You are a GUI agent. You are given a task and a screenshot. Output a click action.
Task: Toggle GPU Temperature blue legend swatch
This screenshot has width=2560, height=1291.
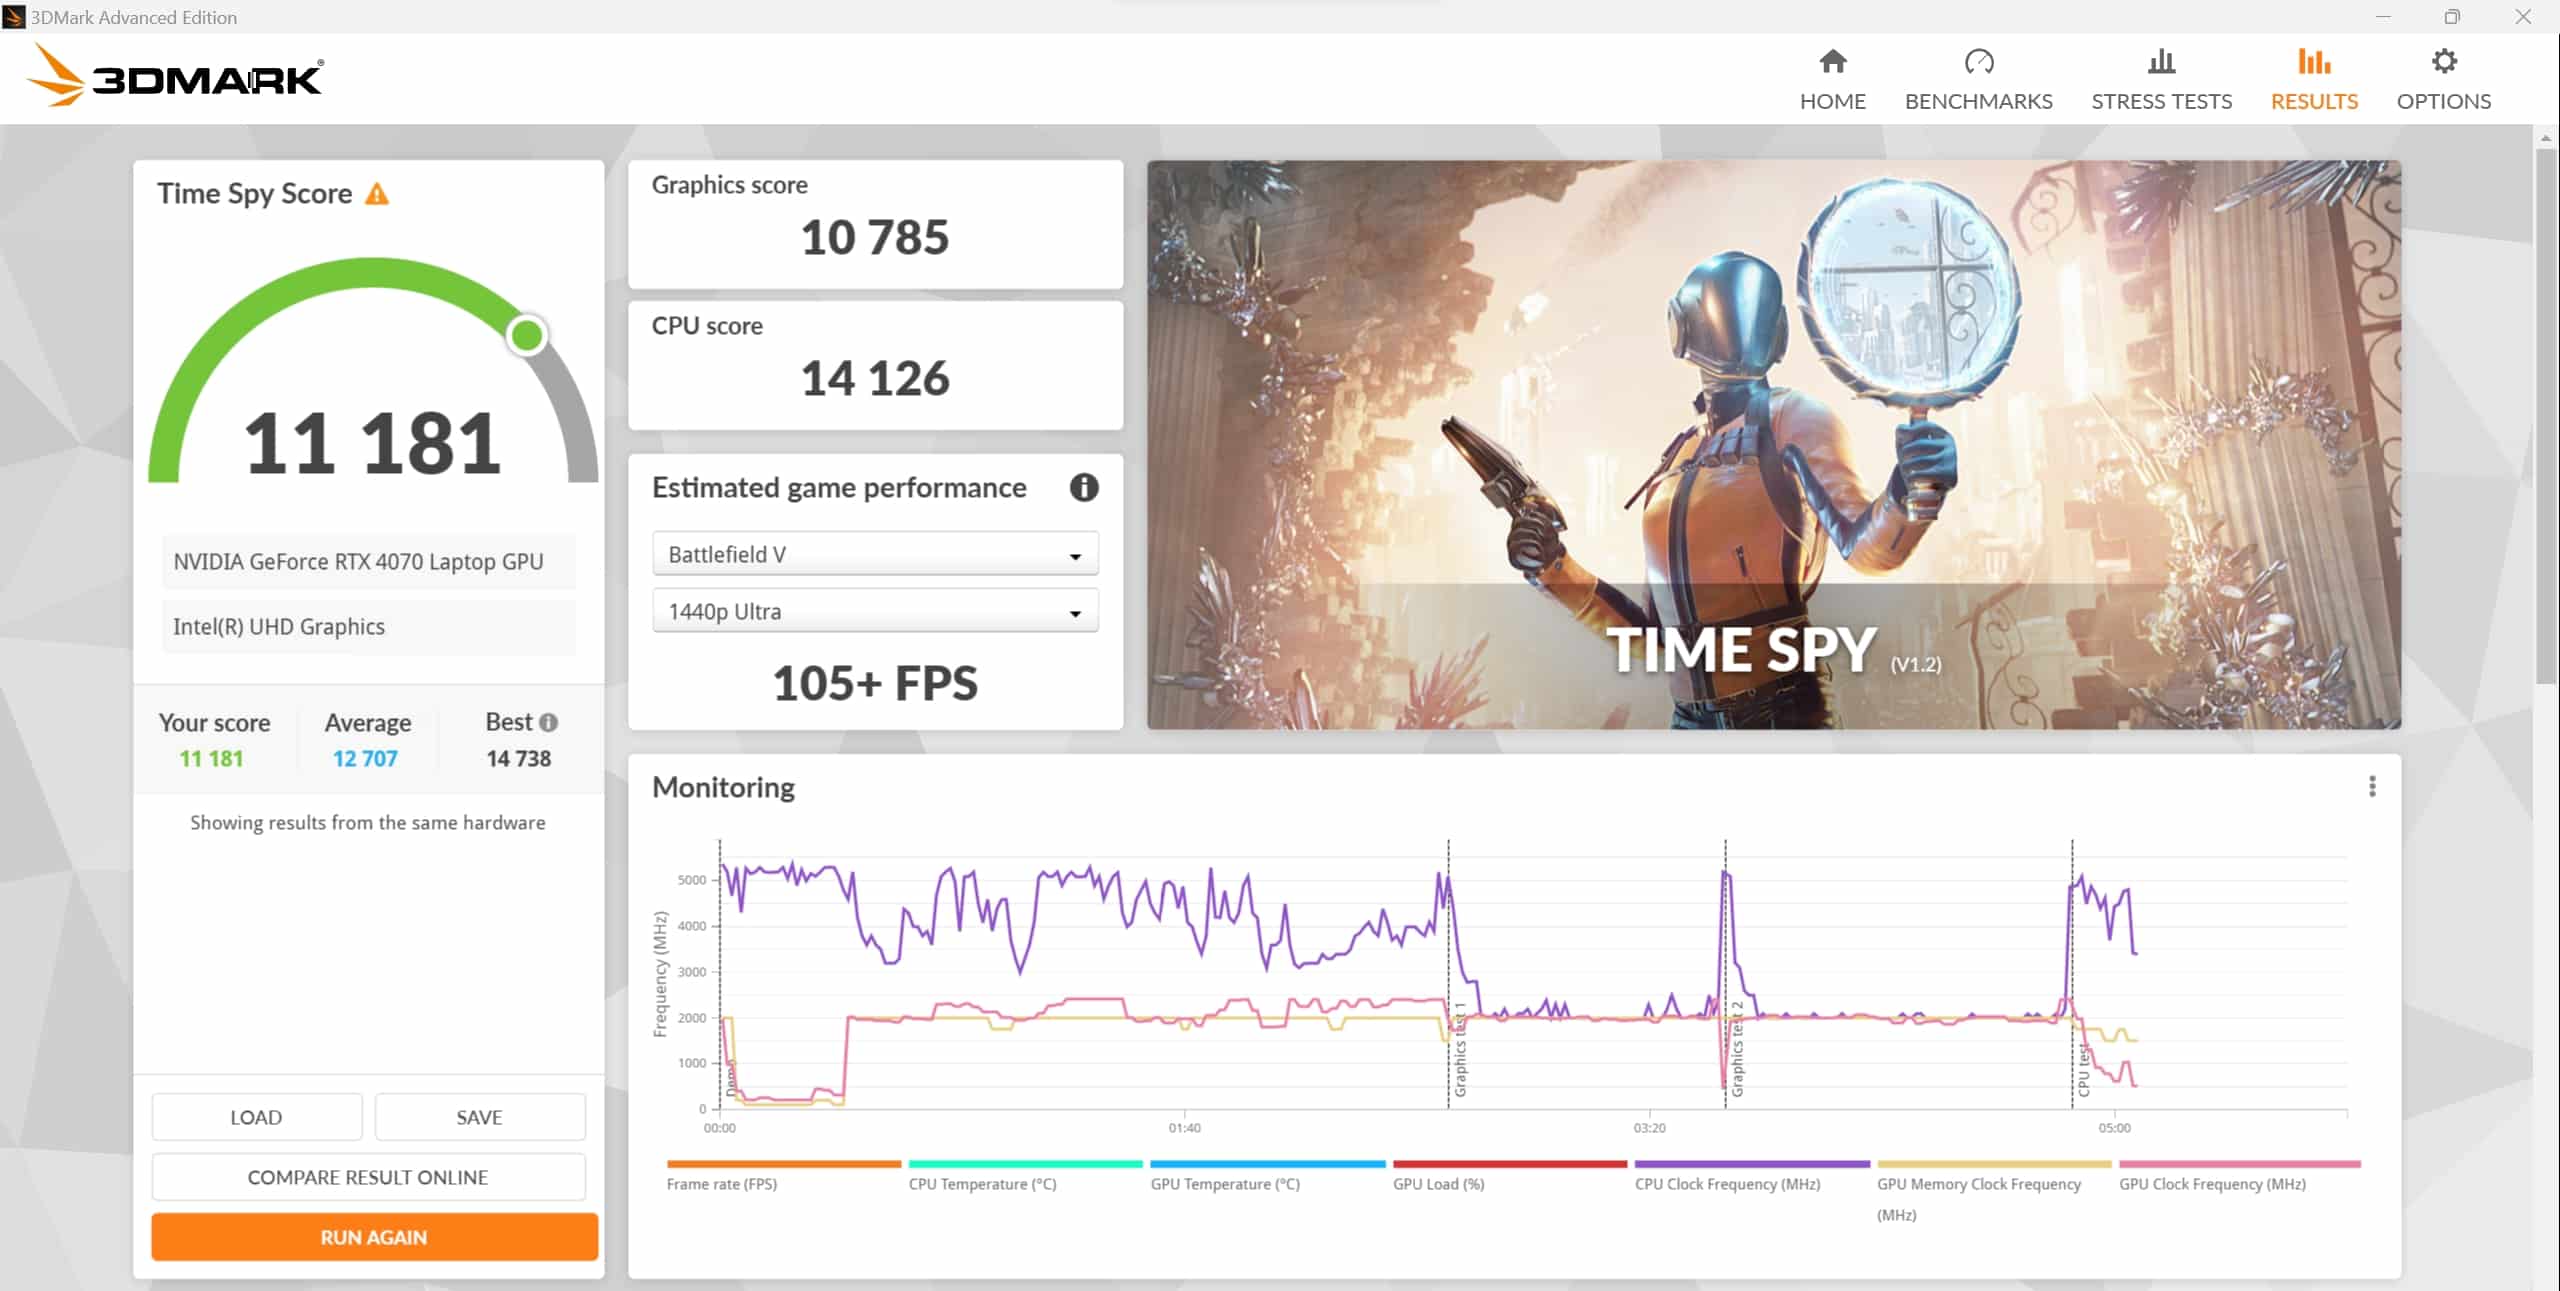coord(1267,1165)
